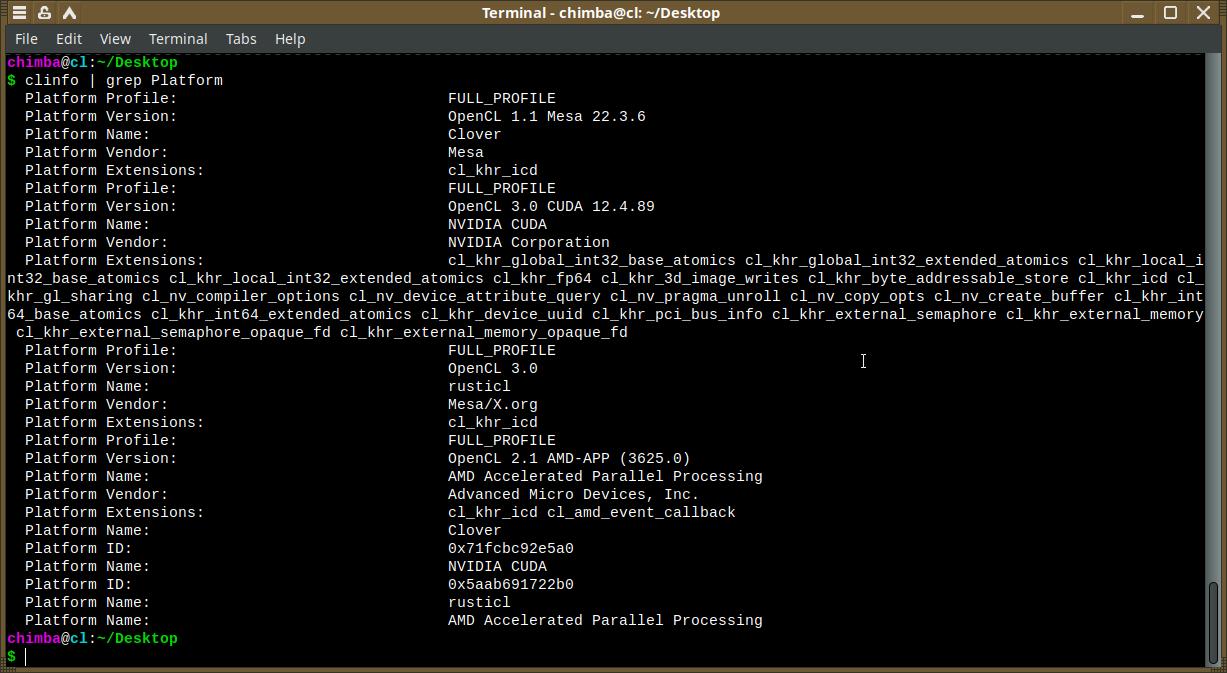This screenshot has height=673, width=1227.
Task: Maximize the Terminal window
Action: point(1170,13)
